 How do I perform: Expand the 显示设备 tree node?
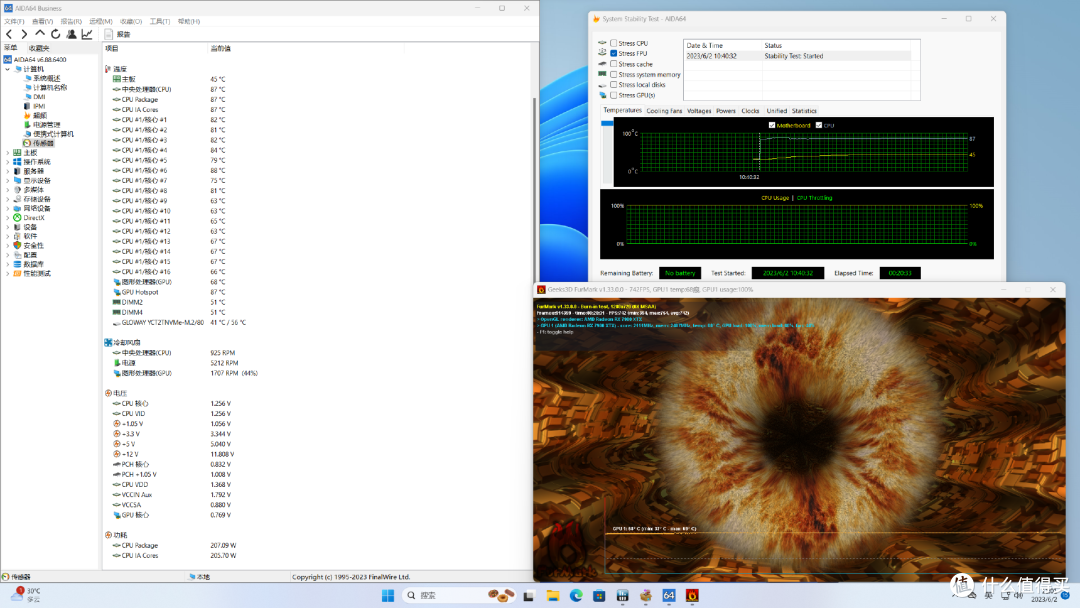point(8,180)
